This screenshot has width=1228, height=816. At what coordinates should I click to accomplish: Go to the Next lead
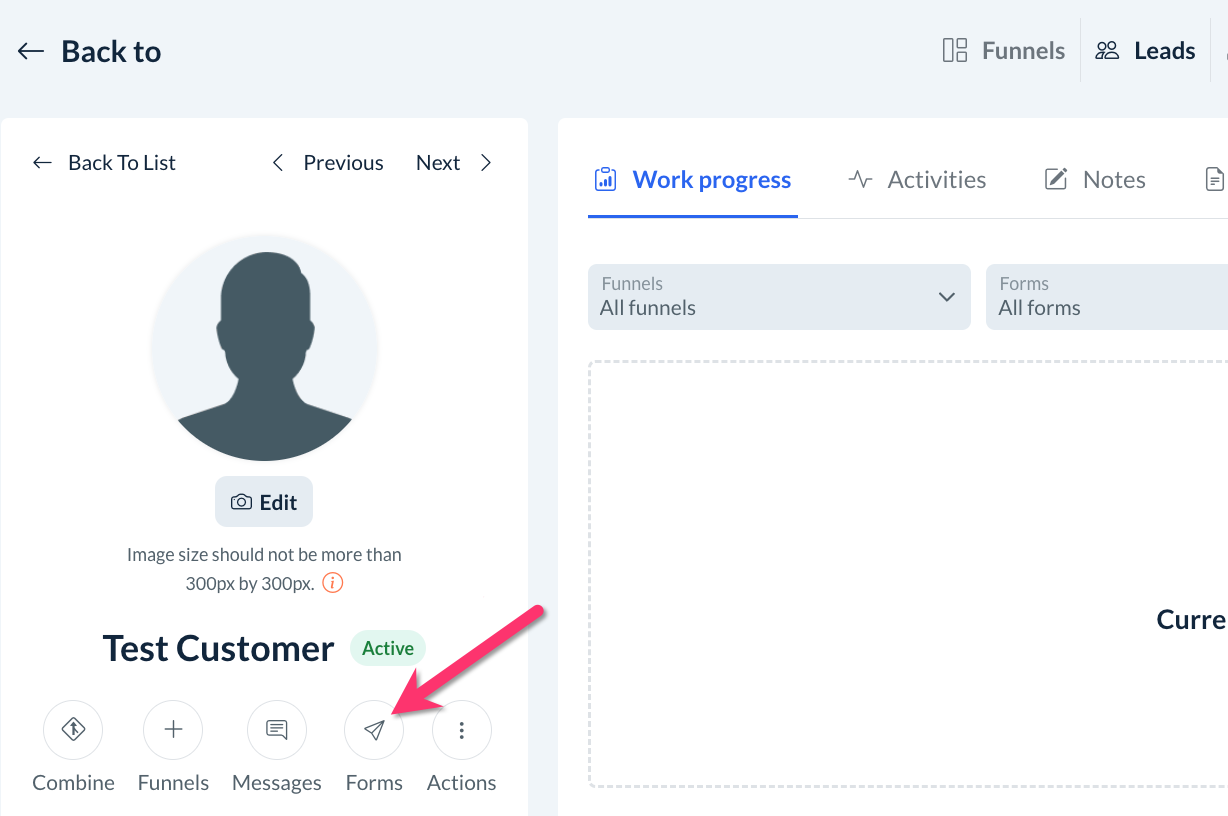pyautogui.click(x=455, y=163)
